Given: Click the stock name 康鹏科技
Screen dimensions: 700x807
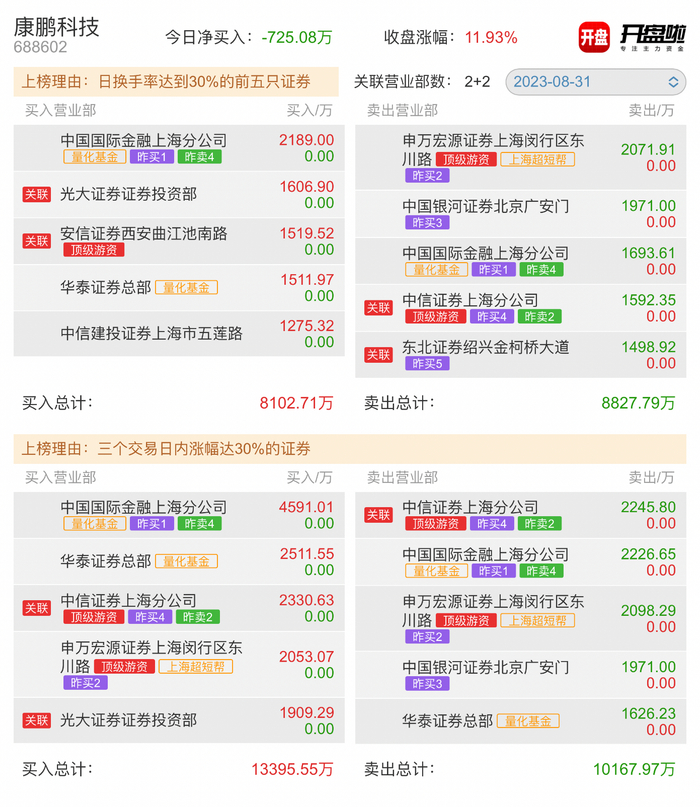Looking at the screenshot, I should (x=56, y=27).
